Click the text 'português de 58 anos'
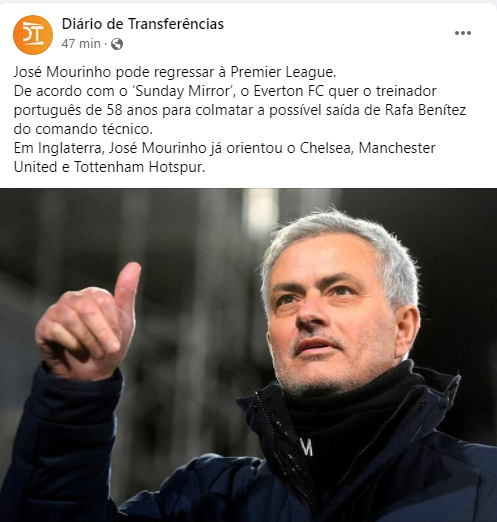Viewport: 497px width, 522px height. coord(85,110)
